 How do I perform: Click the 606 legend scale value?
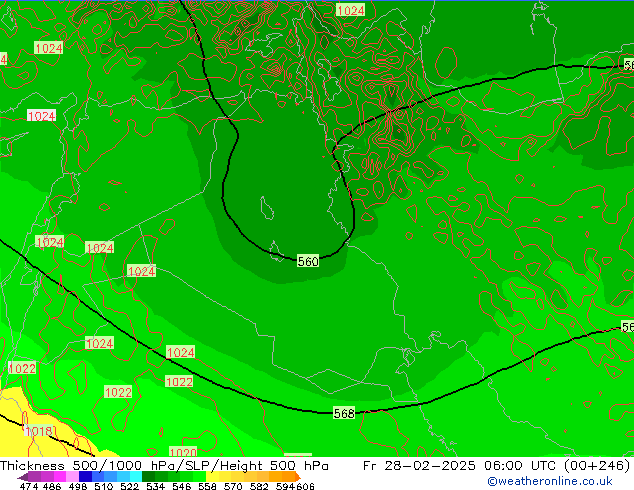coord(306,486)
